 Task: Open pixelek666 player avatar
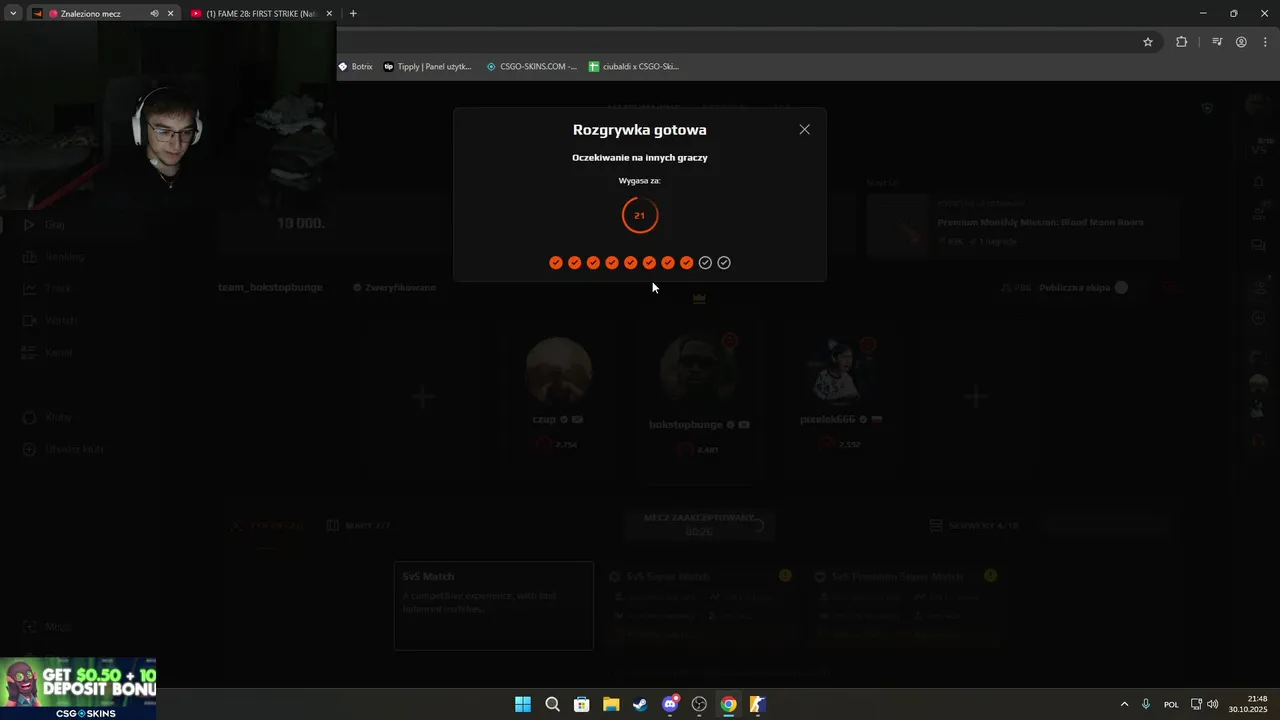tap(838, 371)
